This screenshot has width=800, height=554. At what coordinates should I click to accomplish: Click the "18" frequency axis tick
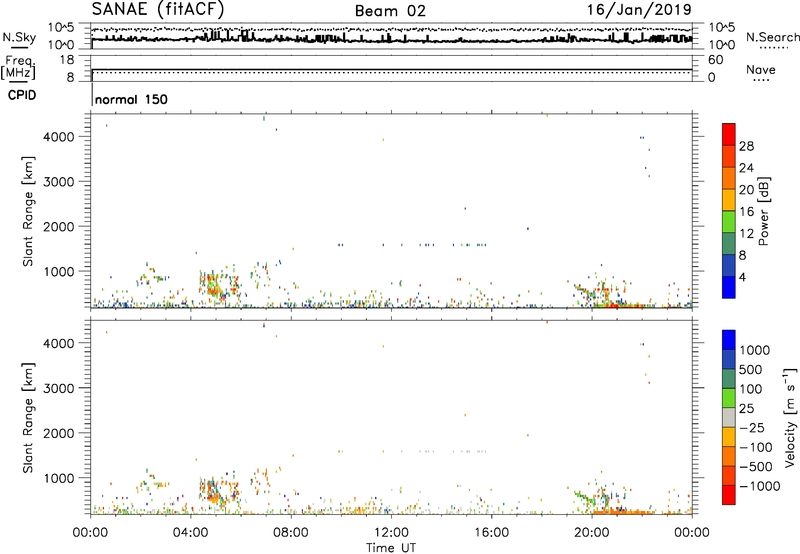(67, 60)
